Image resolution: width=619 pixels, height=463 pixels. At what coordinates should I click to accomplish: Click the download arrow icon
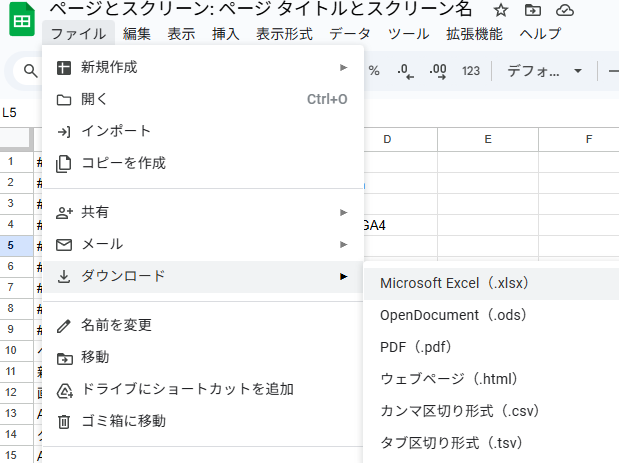pos(64,277)
